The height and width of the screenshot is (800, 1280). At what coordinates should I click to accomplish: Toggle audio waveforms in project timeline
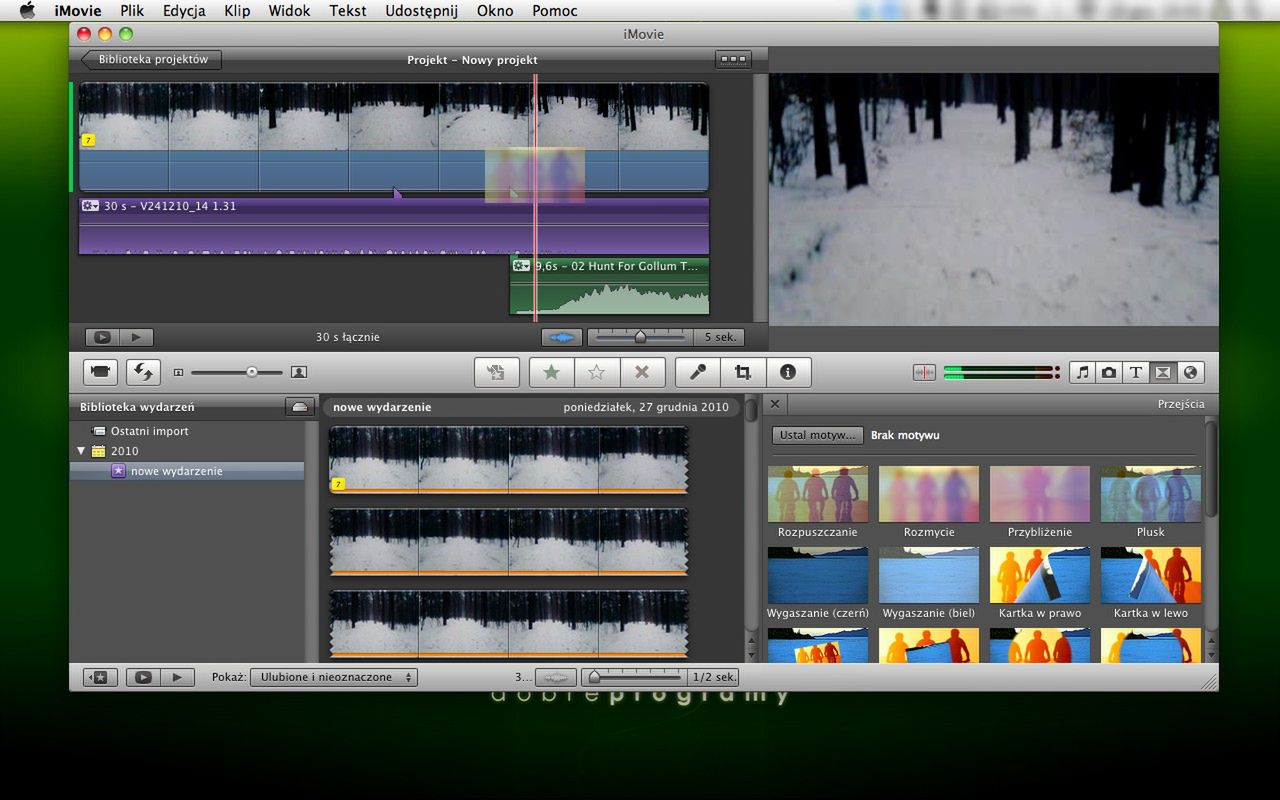point(561,338)
